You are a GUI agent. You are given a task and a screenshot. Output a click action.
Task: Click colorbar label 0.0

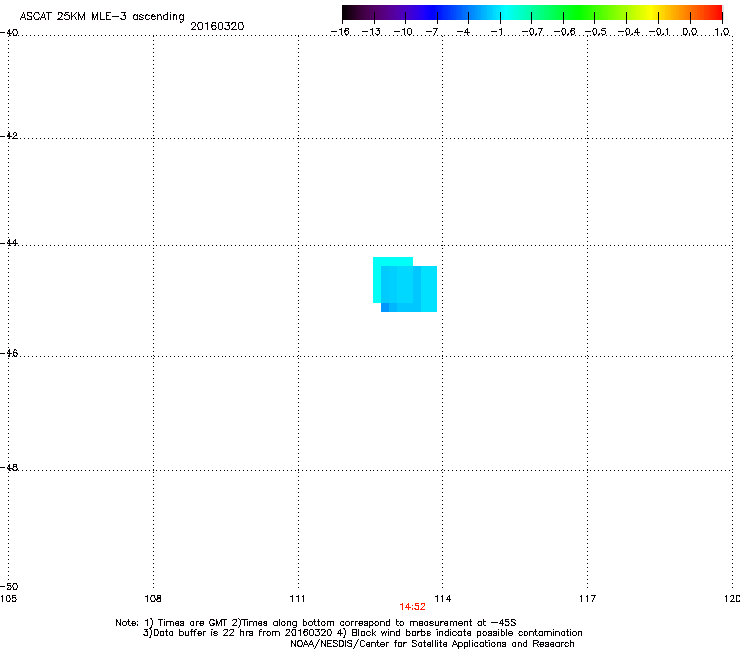click(x=690, y=32)
